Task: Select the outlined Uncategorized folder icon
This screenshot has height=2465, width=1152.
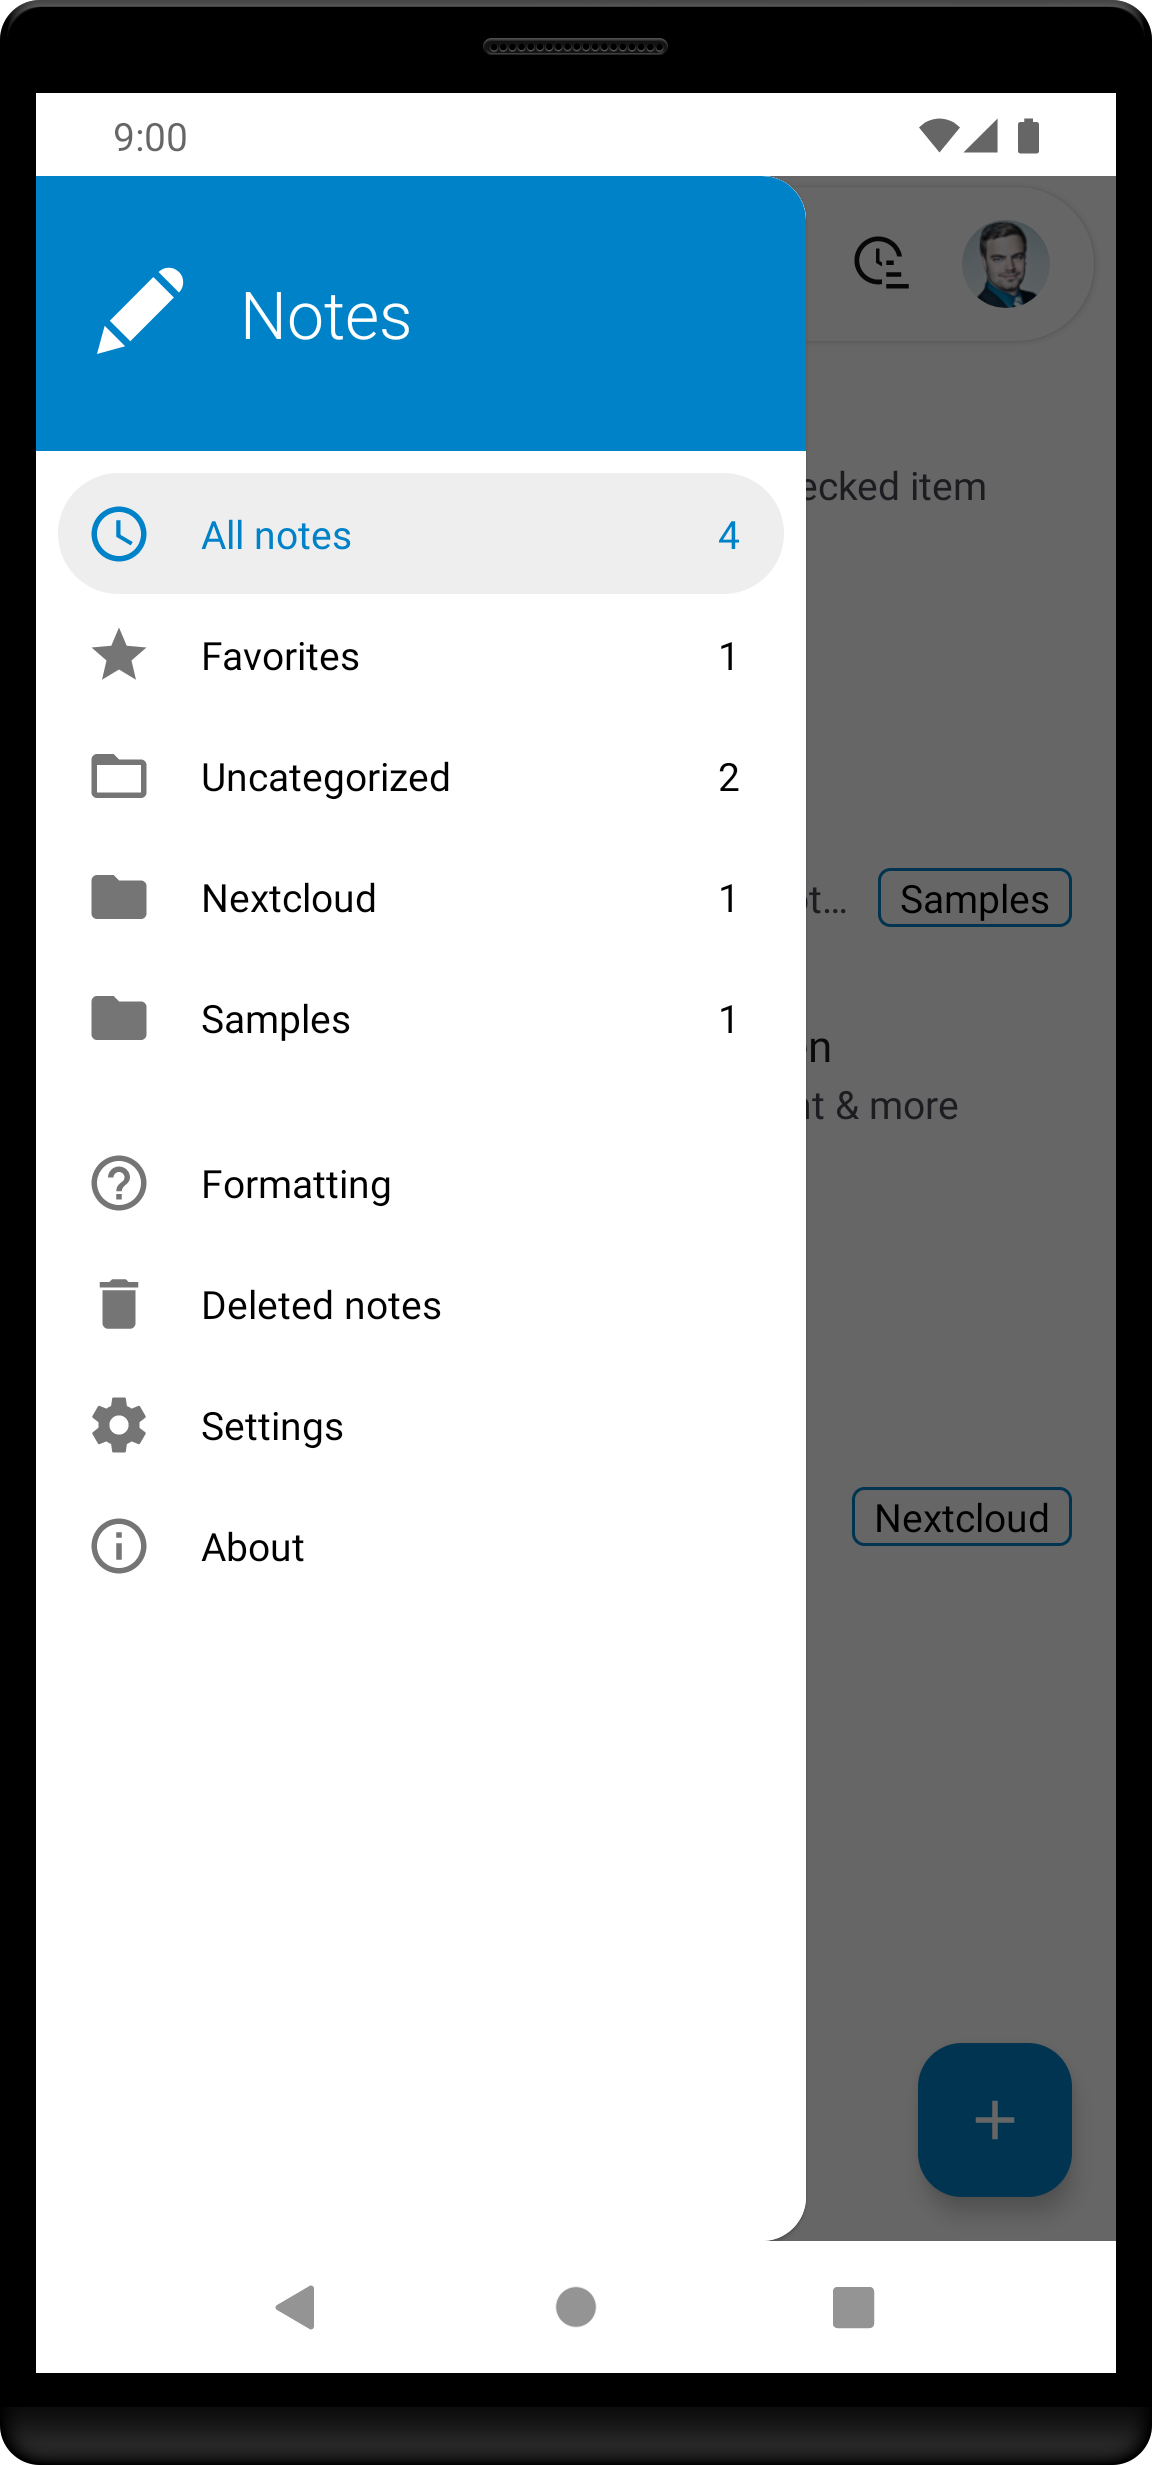Action: [x=119, y=776]
